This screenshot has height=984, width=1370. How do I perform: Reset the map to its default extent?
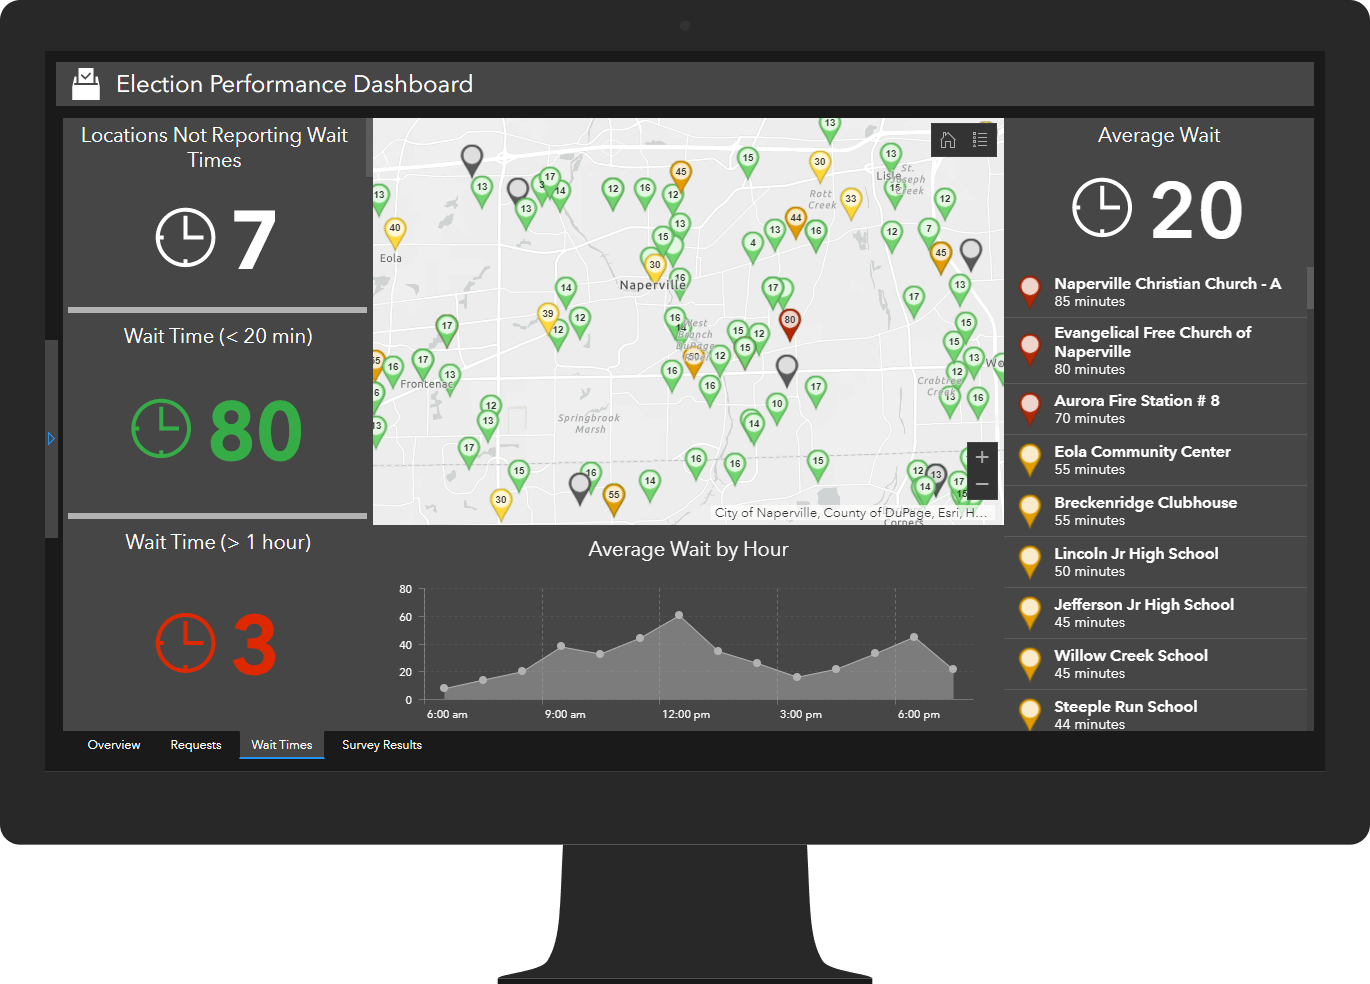947,140
